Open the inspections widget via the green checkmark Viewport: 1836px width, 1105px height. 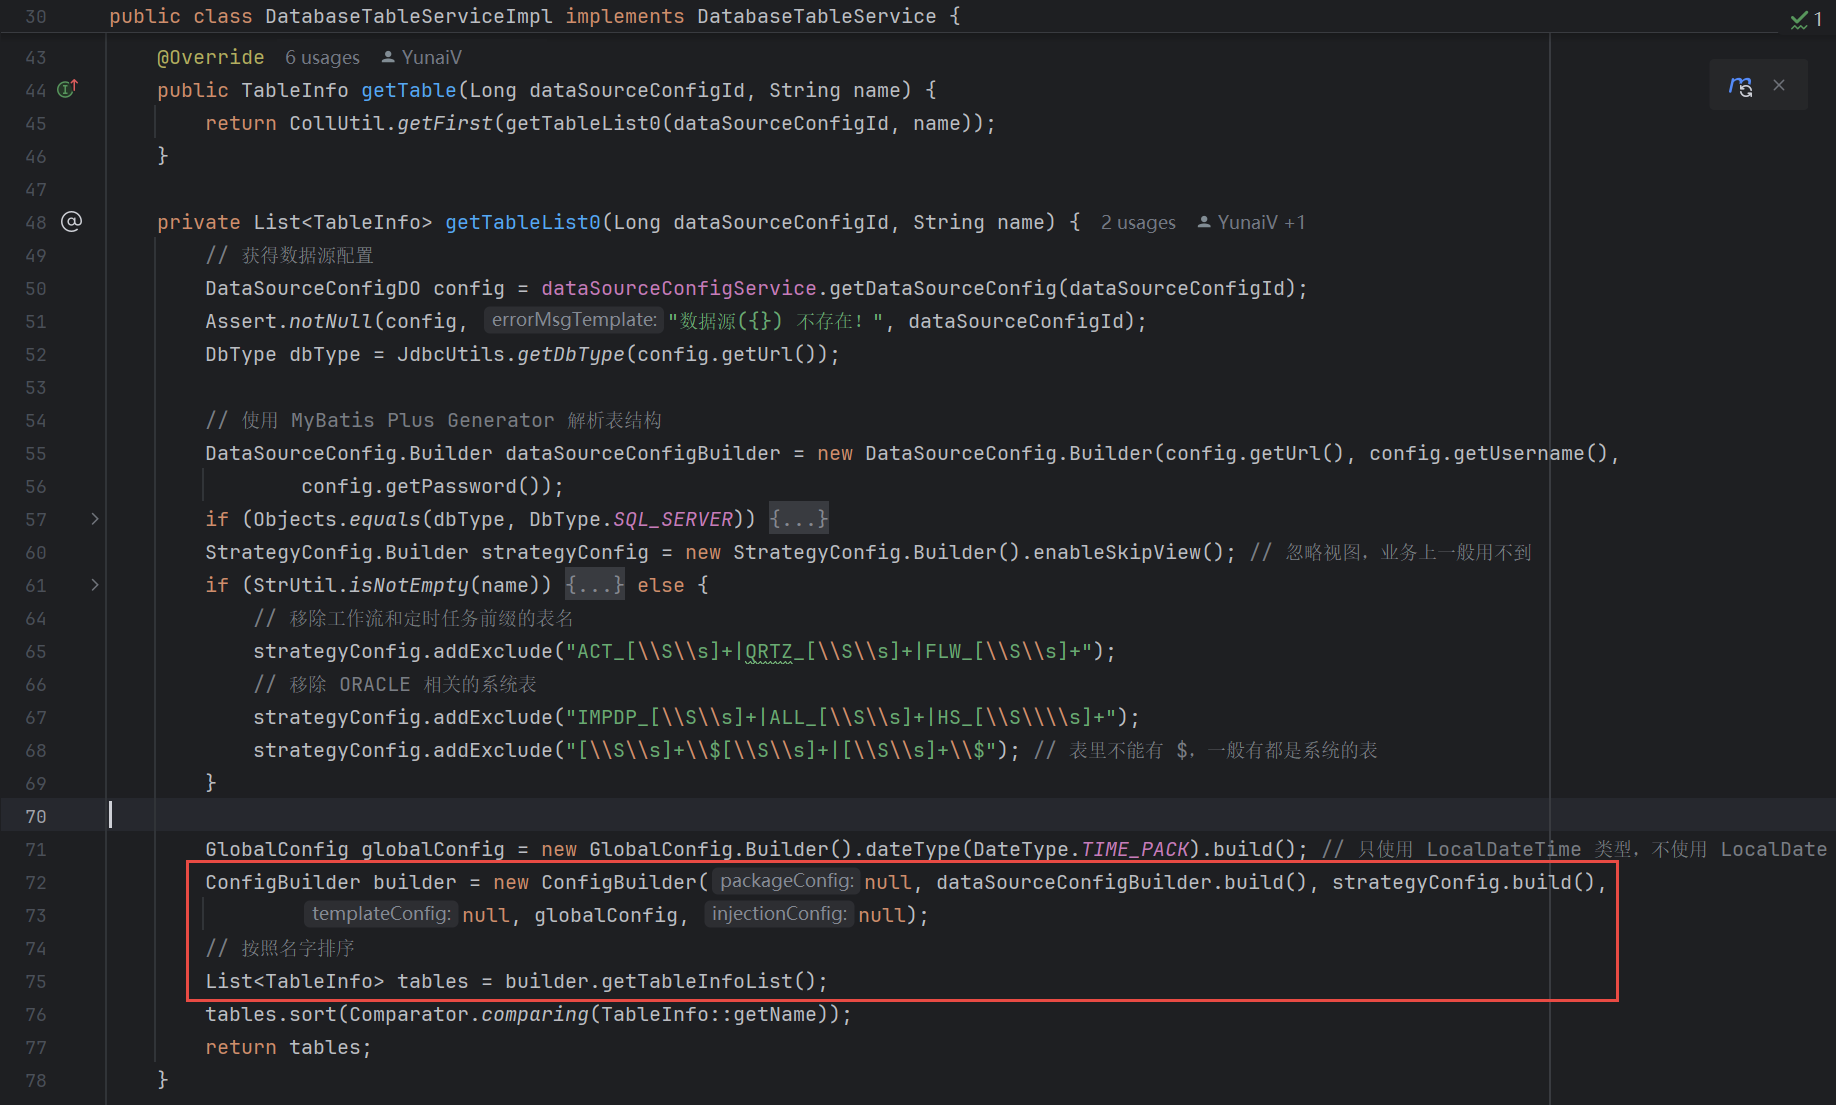pyautogui.click(x=1800, y=17)
